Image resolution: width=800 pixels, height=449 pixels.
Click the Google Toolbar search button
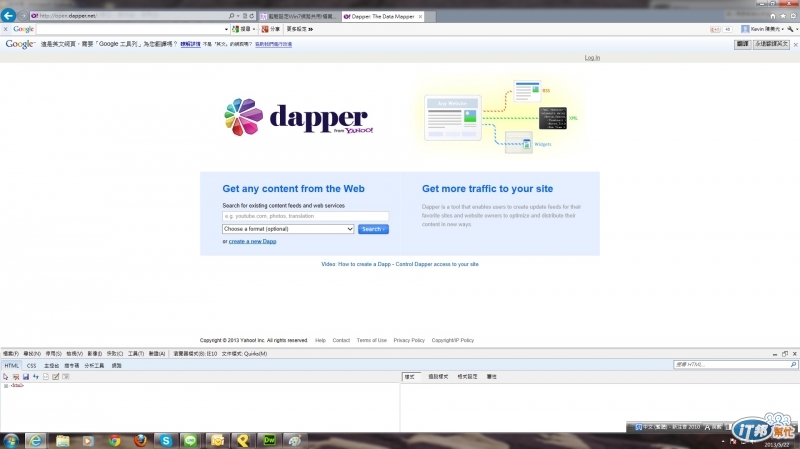click(x=243, y=29)
